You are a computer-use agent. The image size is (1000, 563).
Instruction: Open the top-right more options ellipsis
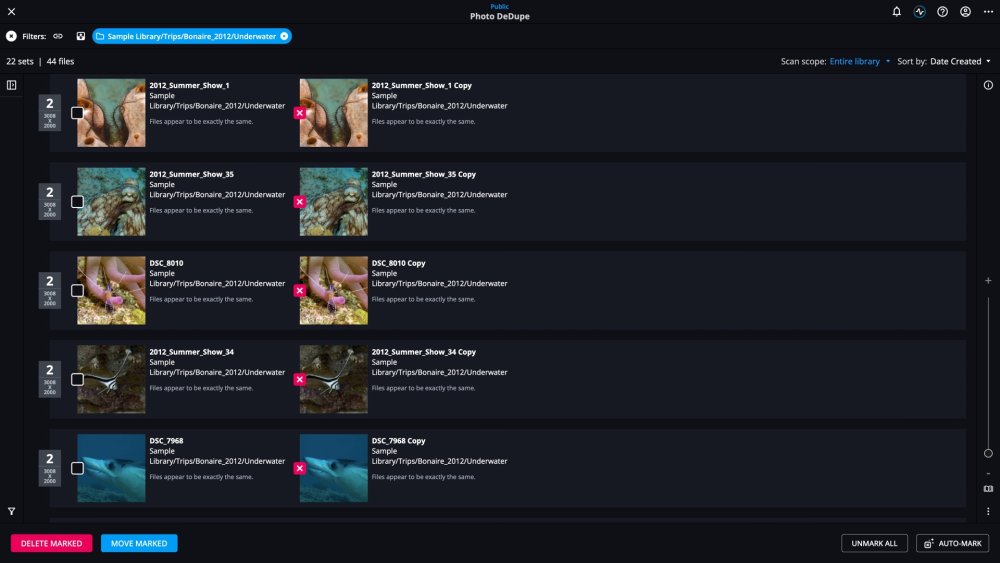tap(988, 11)
